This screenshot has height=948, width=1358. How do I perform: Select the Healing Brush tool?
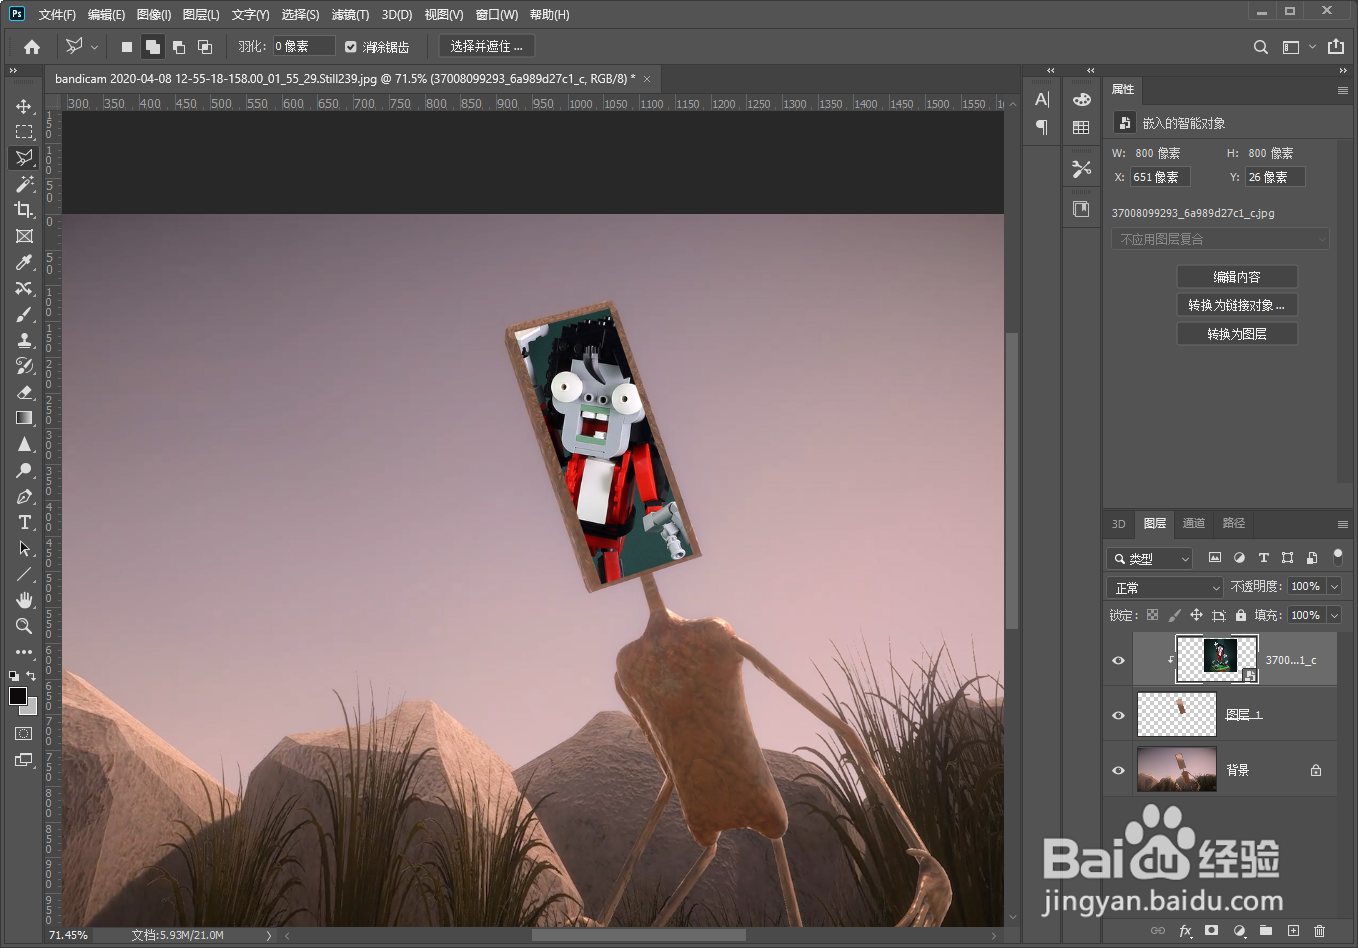point(24,288)
